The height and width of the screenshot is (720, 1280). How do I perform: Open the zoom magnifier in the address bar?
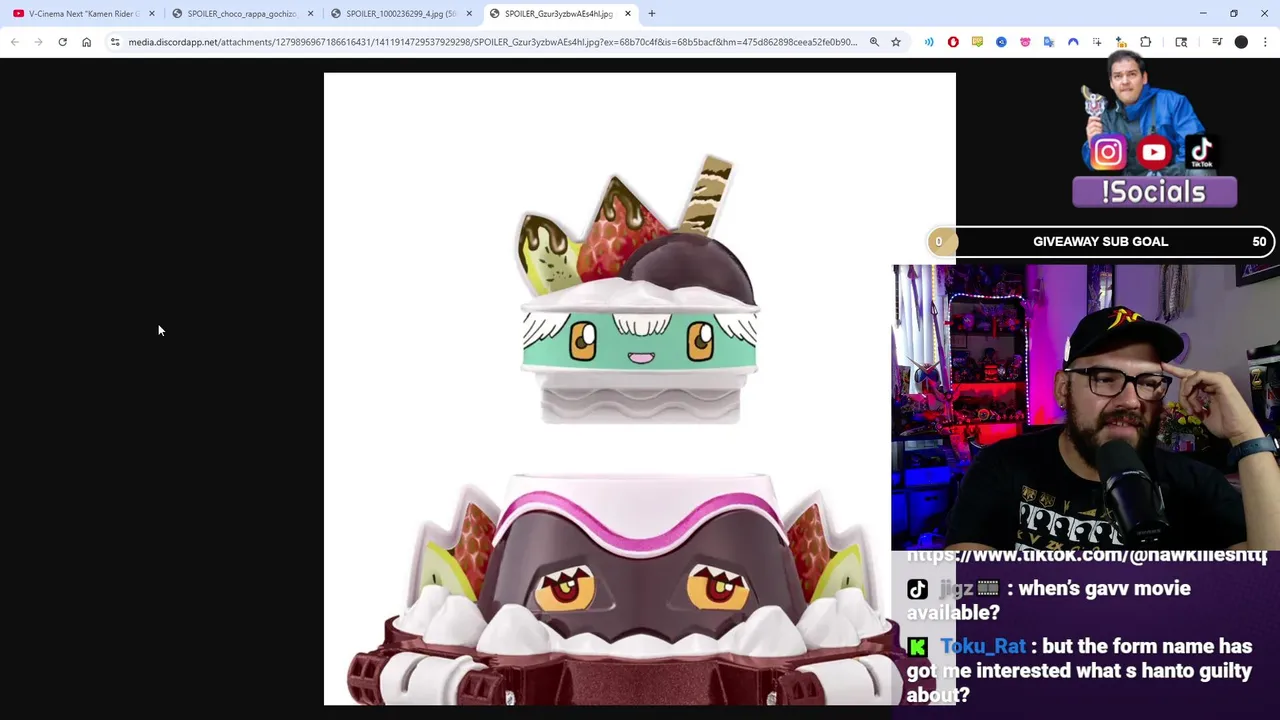point(874,42)
